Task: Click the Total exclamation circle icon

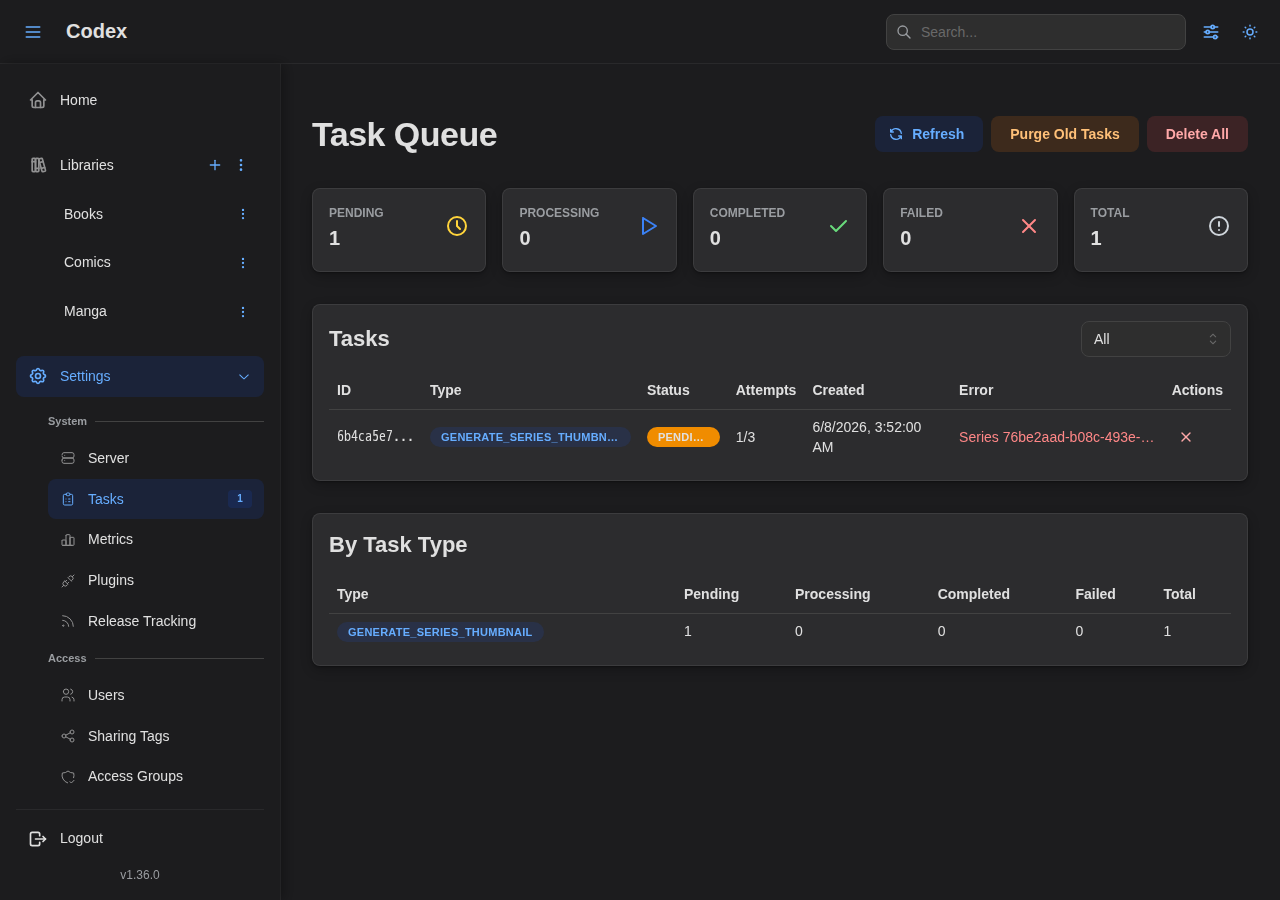Action: 1219,226
